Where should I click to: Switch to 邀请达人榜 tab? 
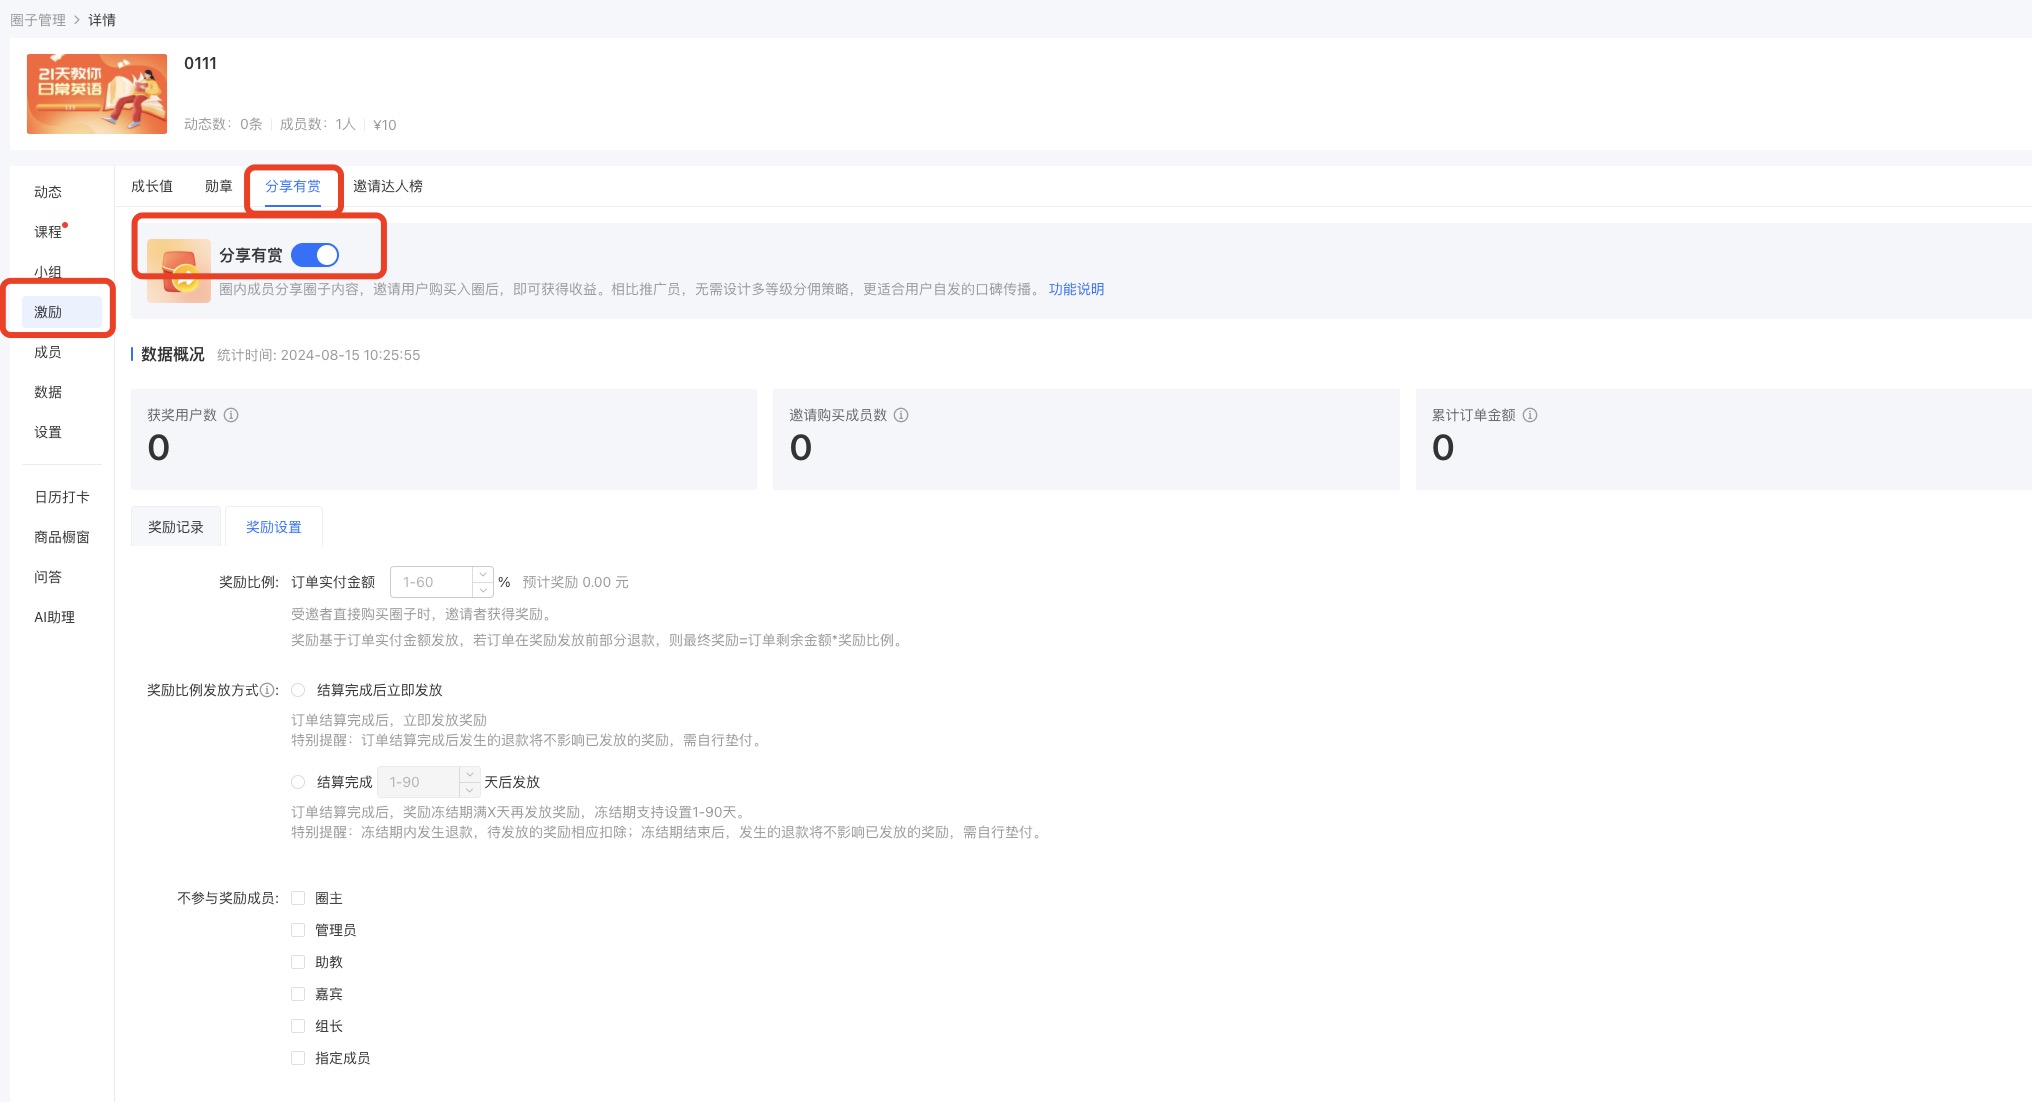[387, 186]
